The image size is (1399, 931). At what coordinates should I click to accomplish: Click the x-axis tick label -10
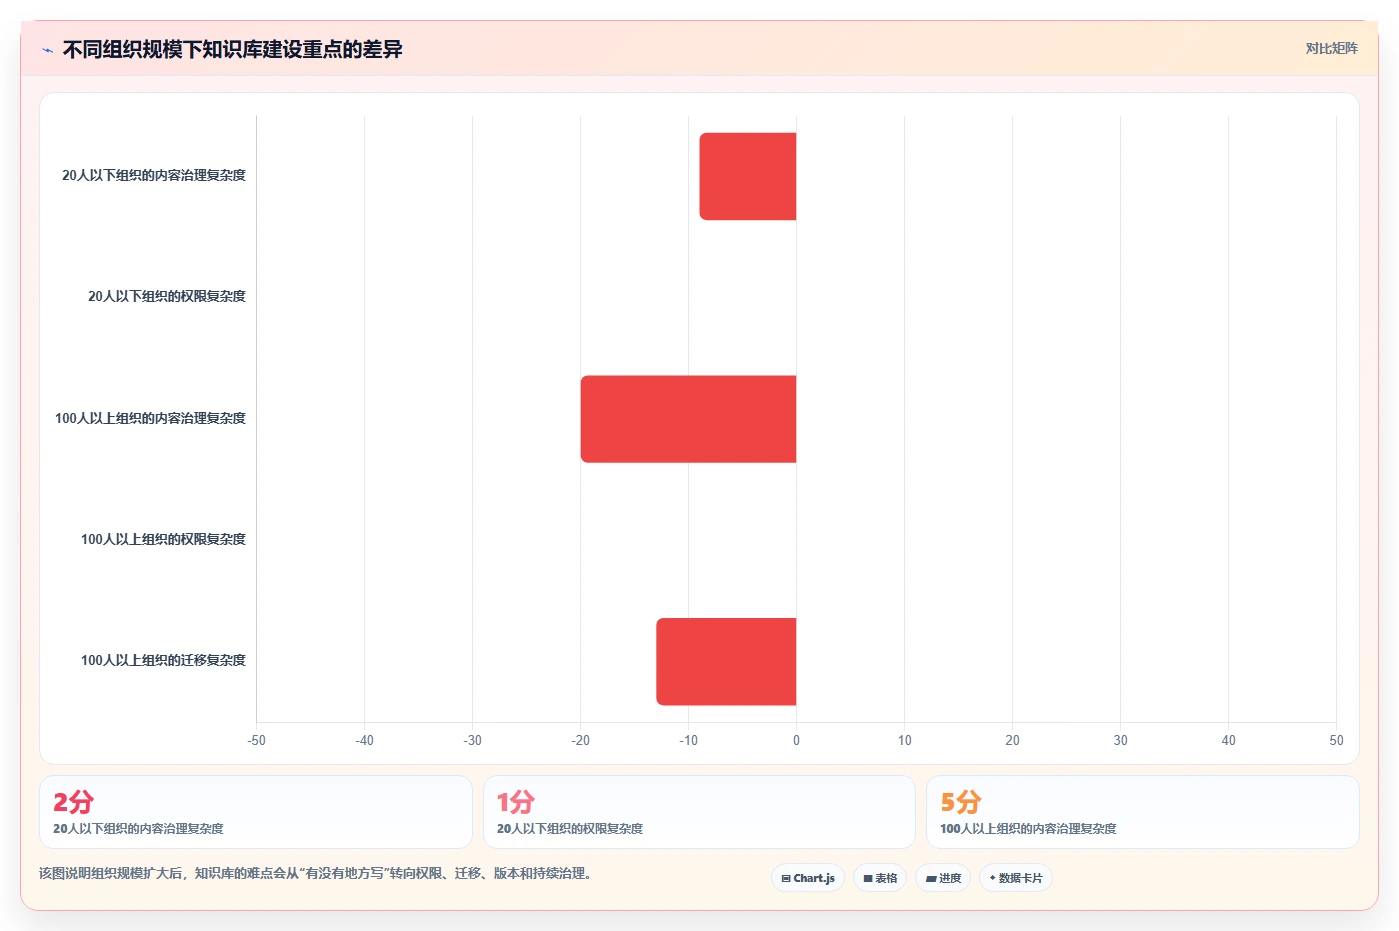[688, 740]
